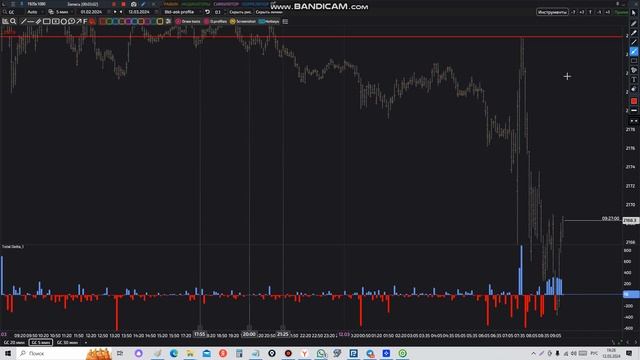The width and height of the screenshot is (640, 360).
Task: Open the Windows Start menu
Action: click(x=8, y=353)
